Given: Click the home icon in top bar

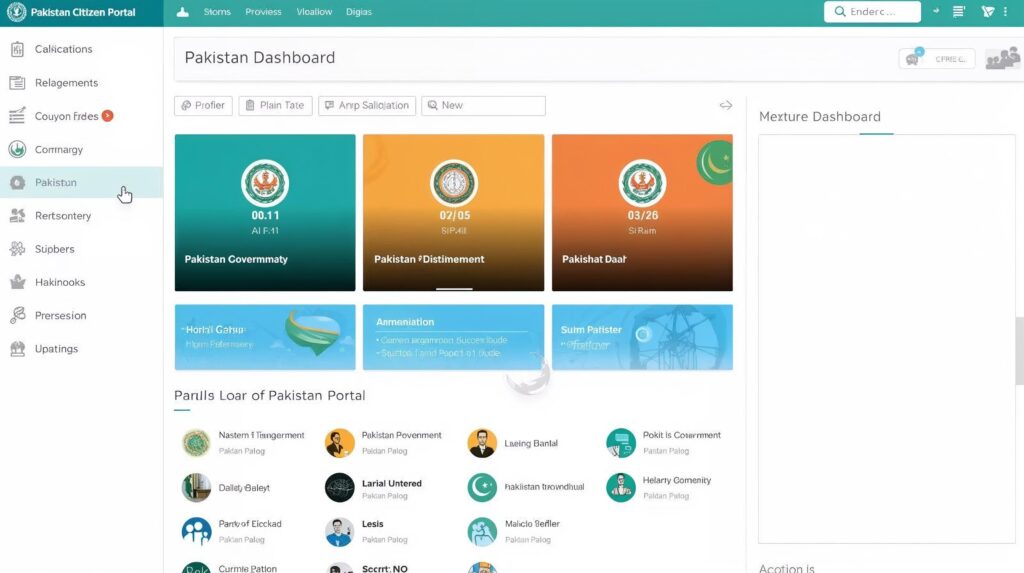Looking at the screenshot, I should coord(183,12).
